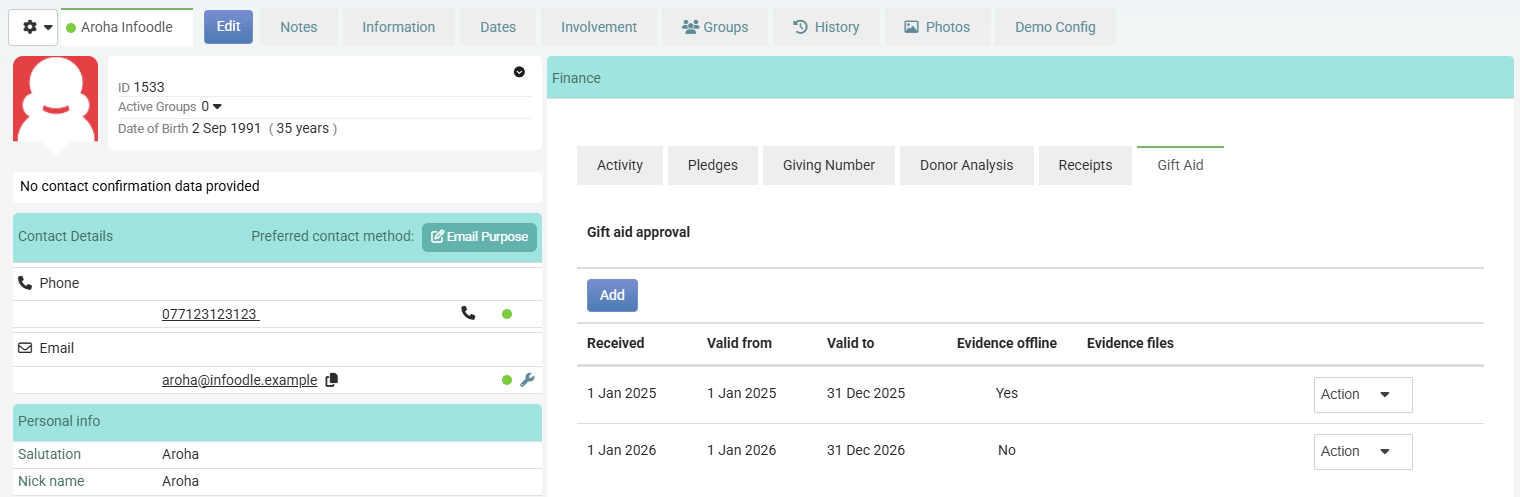Click the Received column header

[616, 343]
